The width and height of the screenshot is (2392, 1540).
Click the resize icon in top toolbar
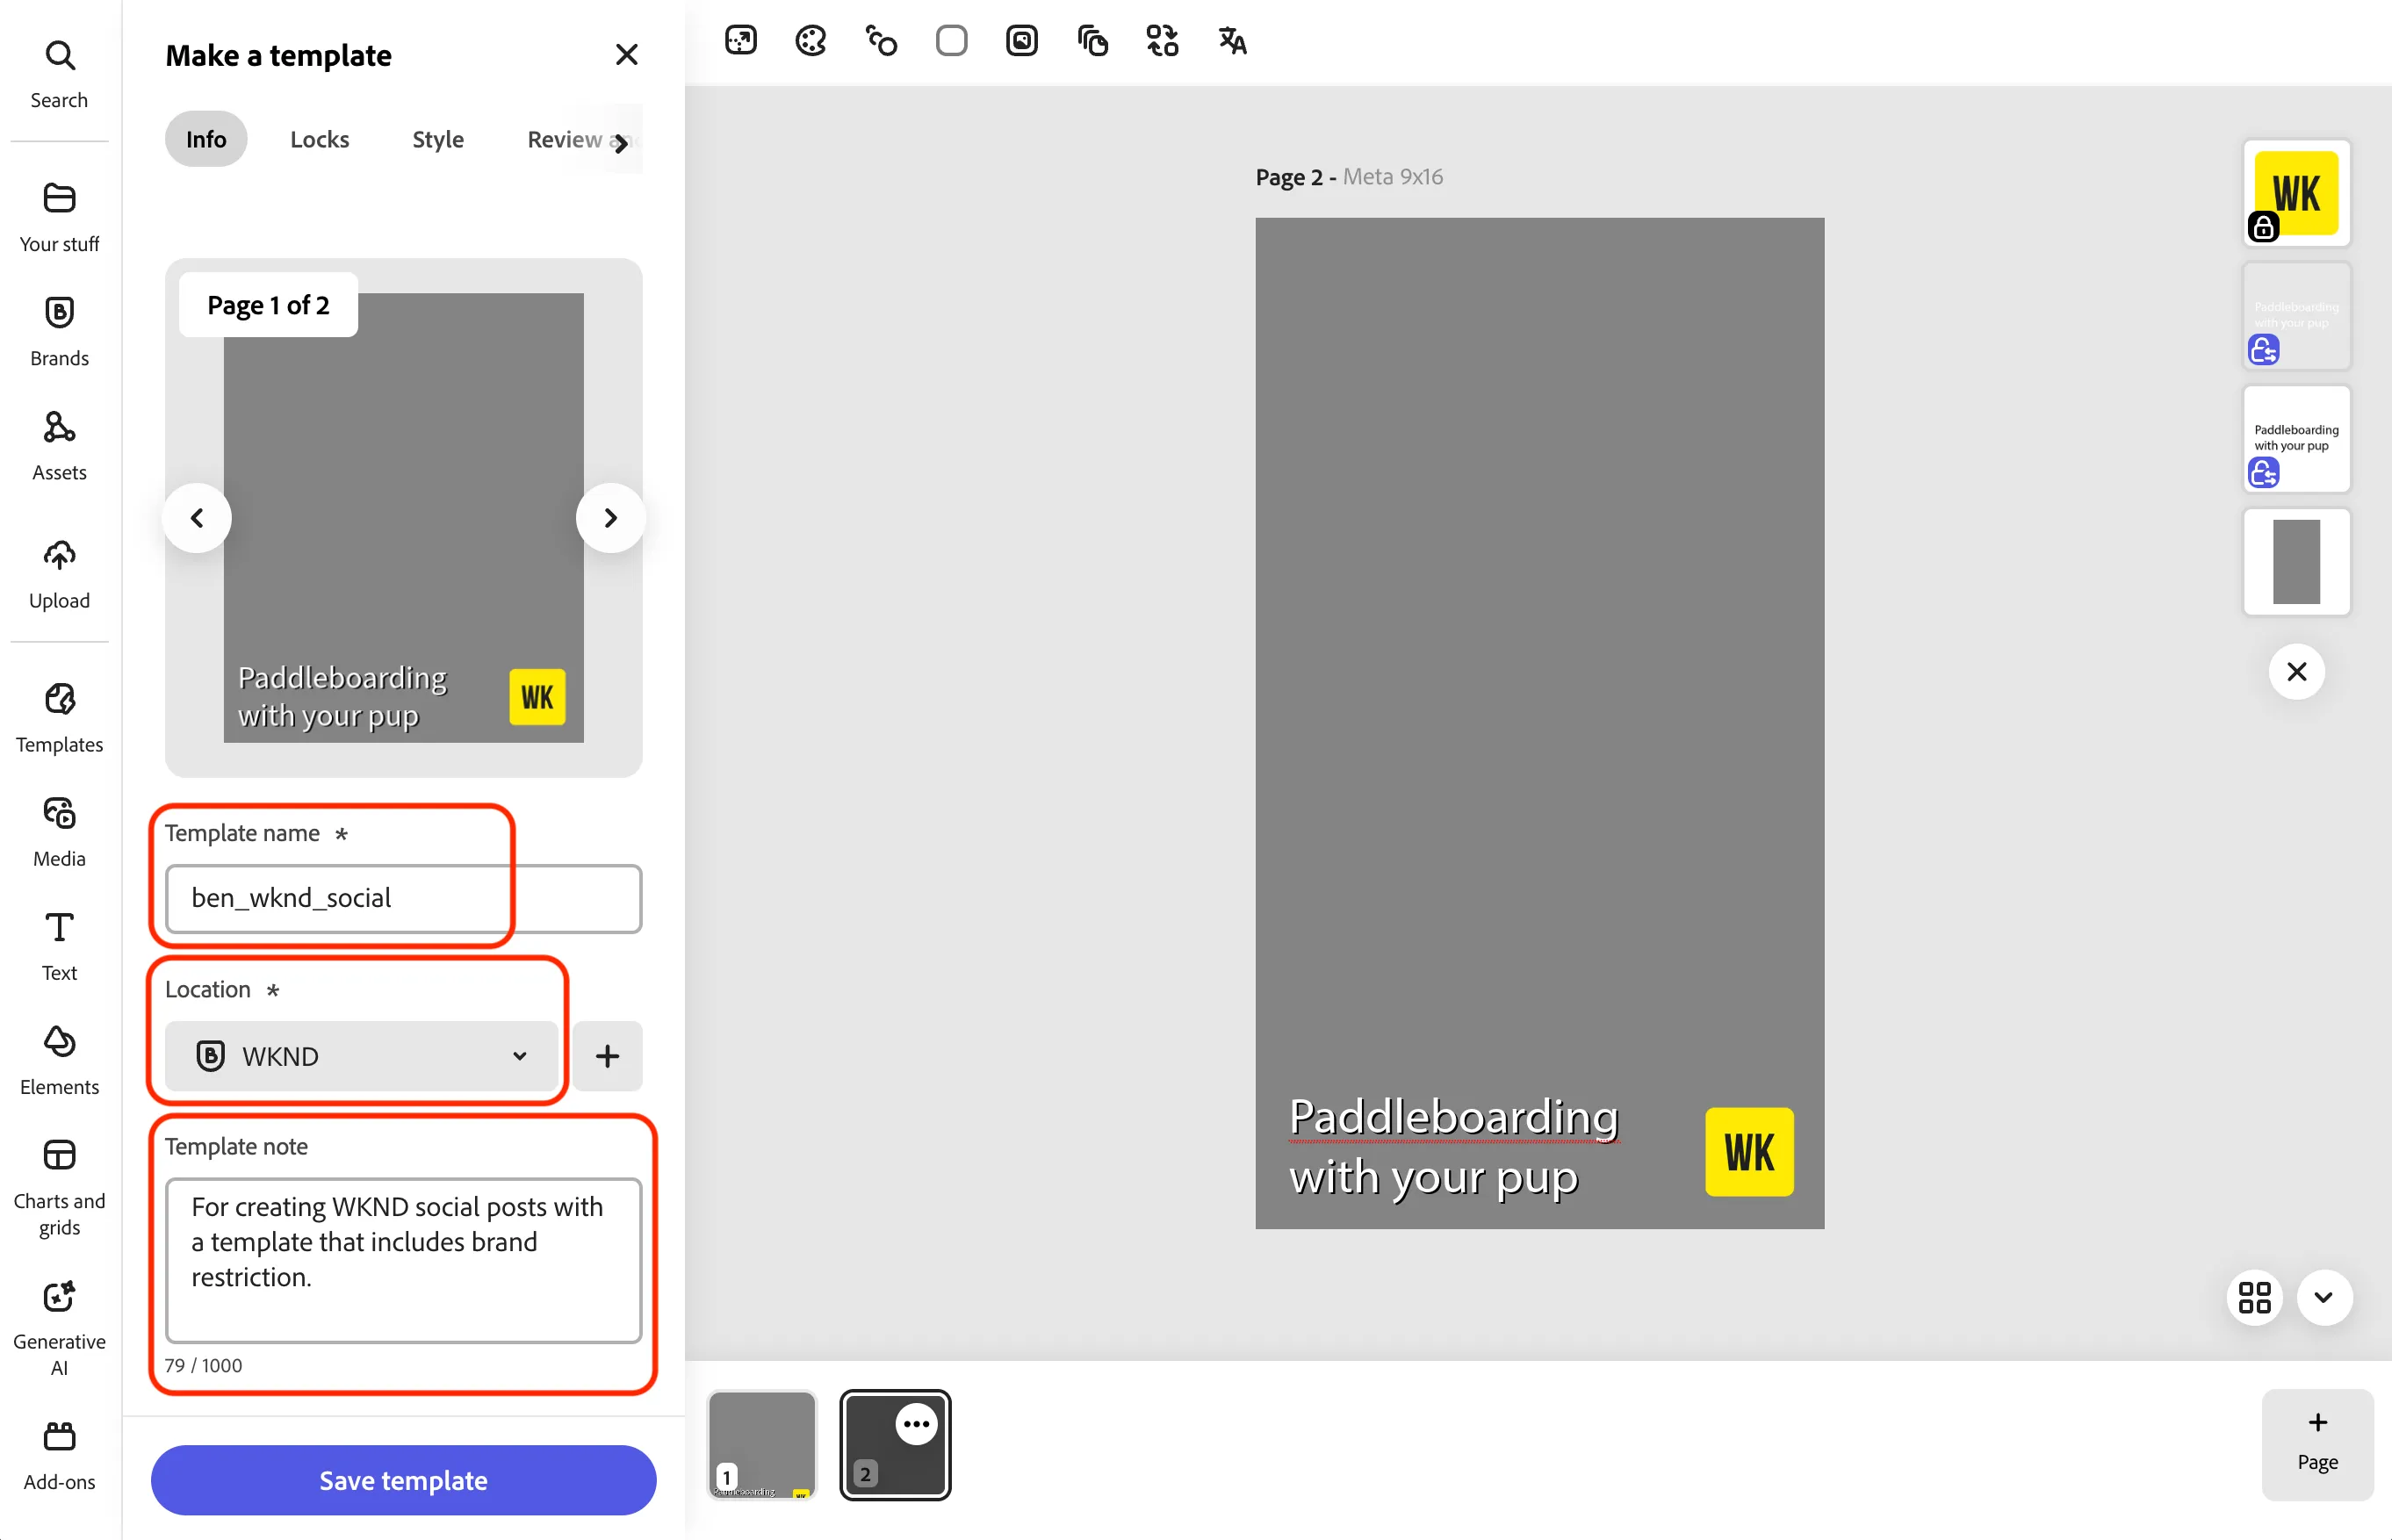(741, 41)
